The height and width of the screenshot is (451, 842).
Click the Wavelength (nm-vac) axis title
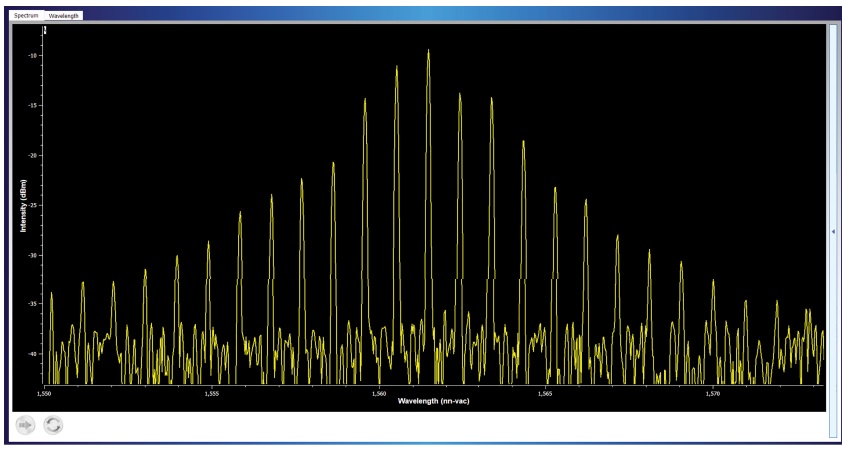point(433,401)
